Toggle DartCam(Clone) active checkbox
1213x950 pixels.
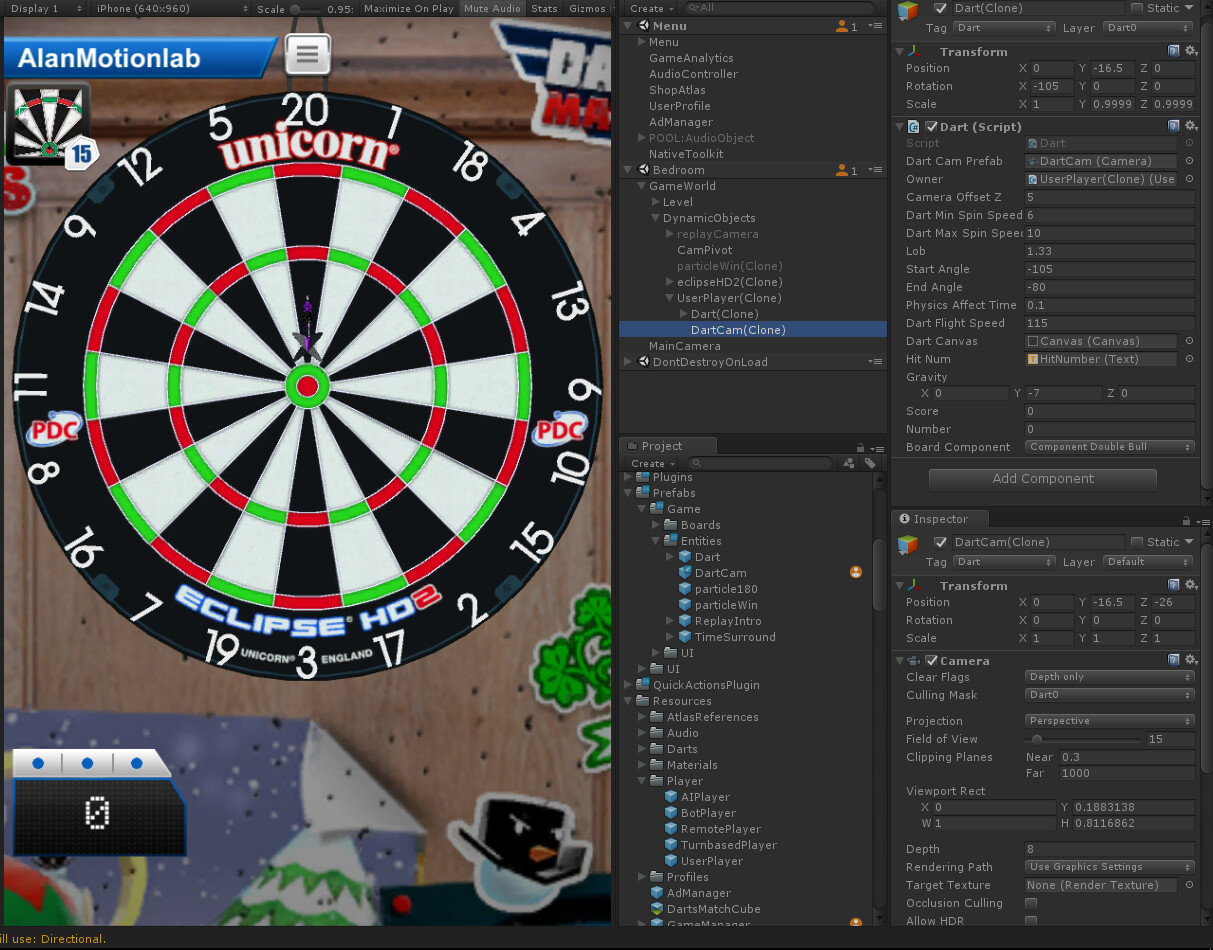coord(940,542)
